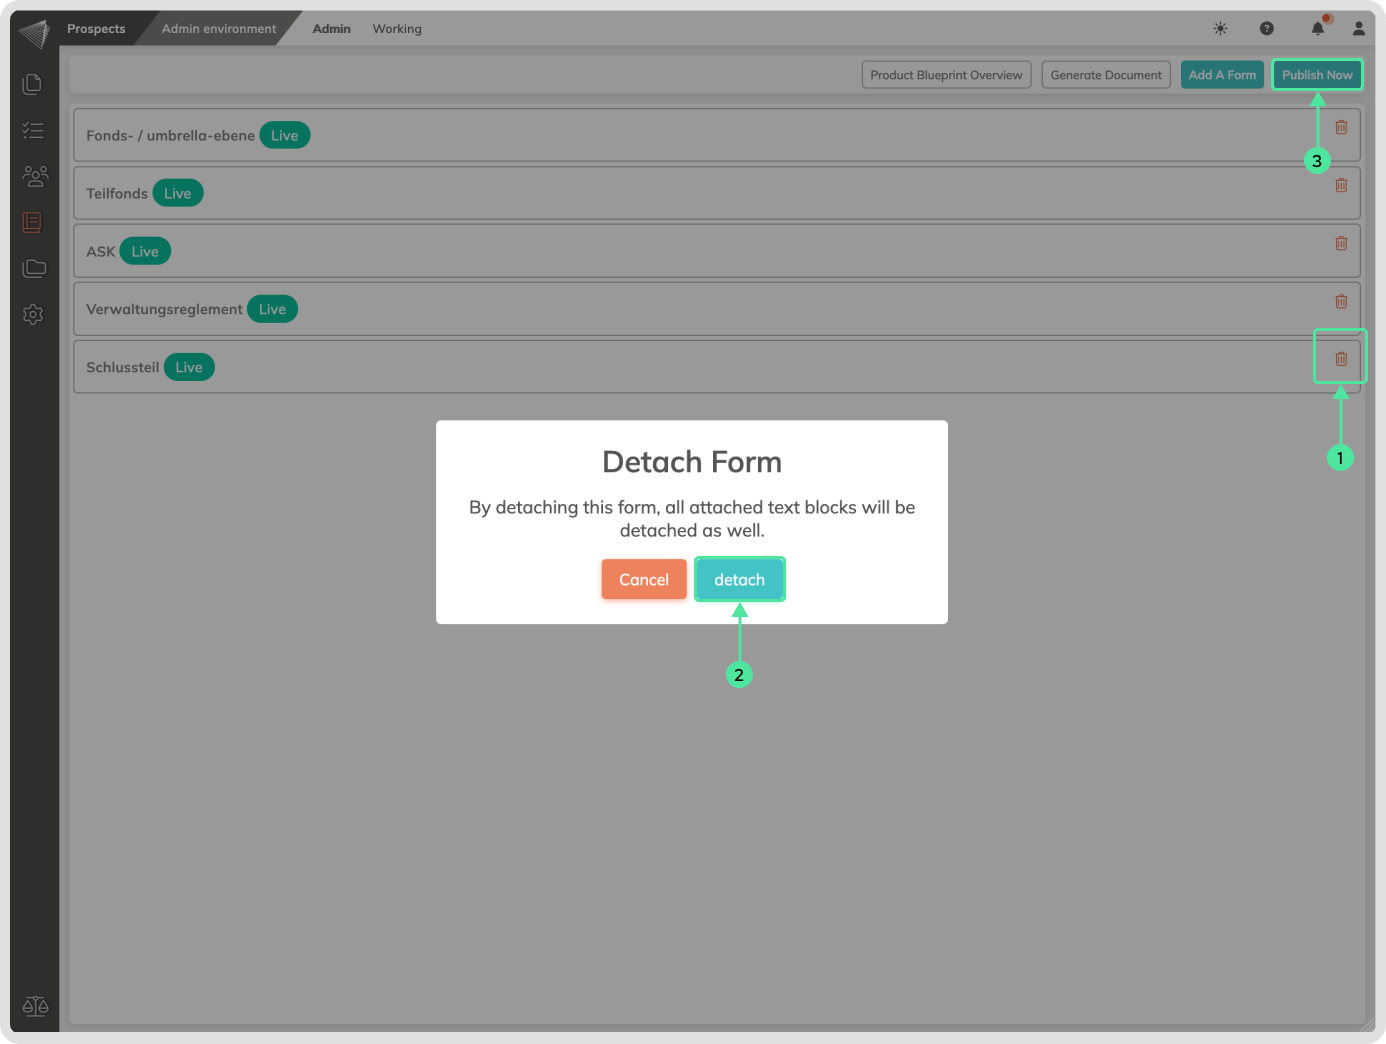This screenshot has height=1044, width=1386.
Task: Click the Publish Now button
Action: point(1317,75)
